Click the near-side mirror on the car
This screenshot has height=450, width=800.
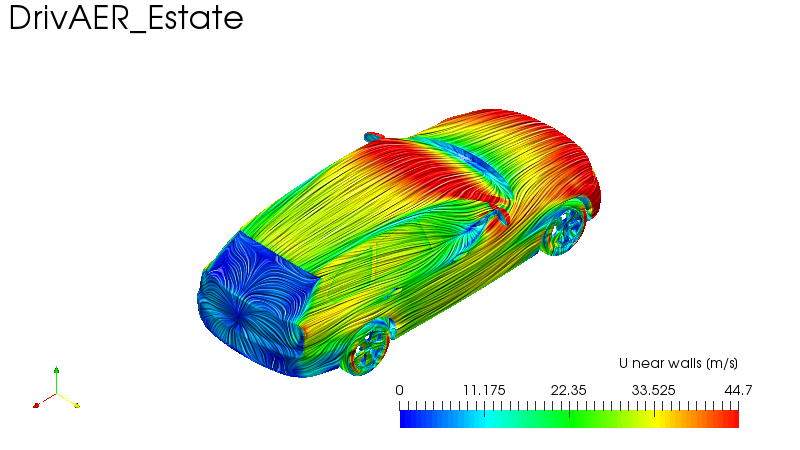[x=501, y=214]
